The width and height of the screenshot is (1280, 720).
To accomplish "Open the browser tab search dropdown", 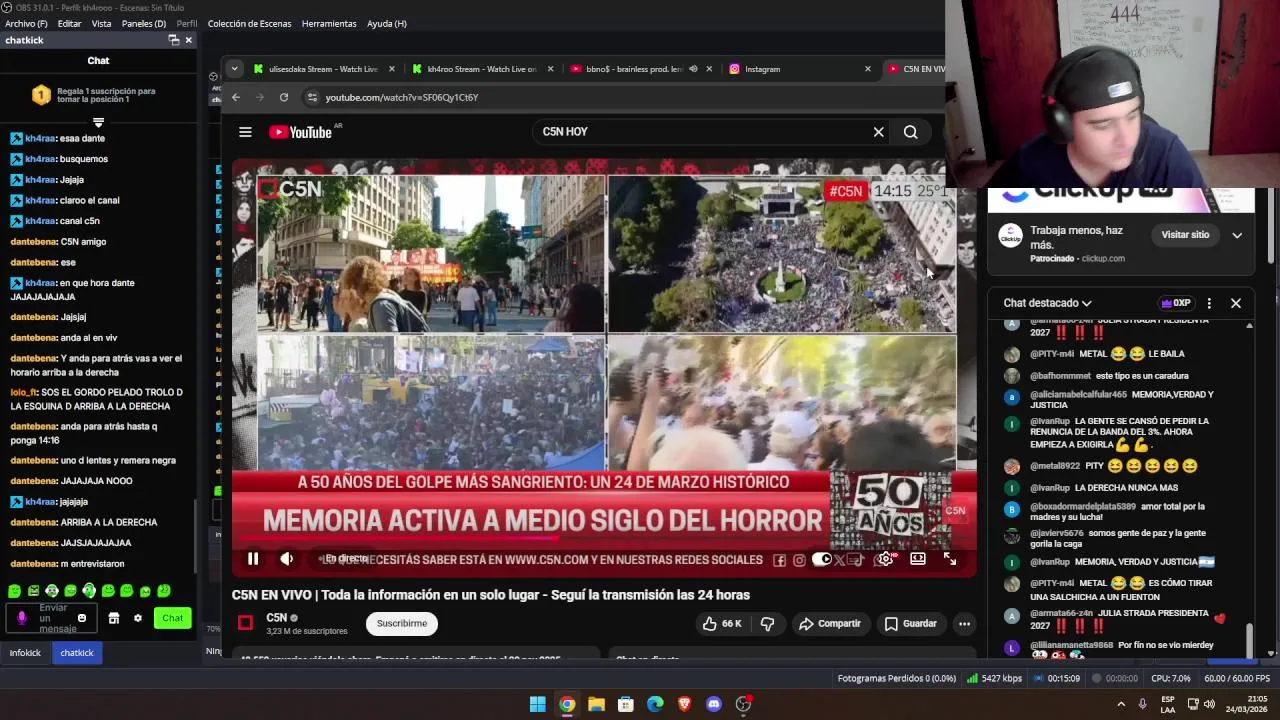I will (234, 69).
